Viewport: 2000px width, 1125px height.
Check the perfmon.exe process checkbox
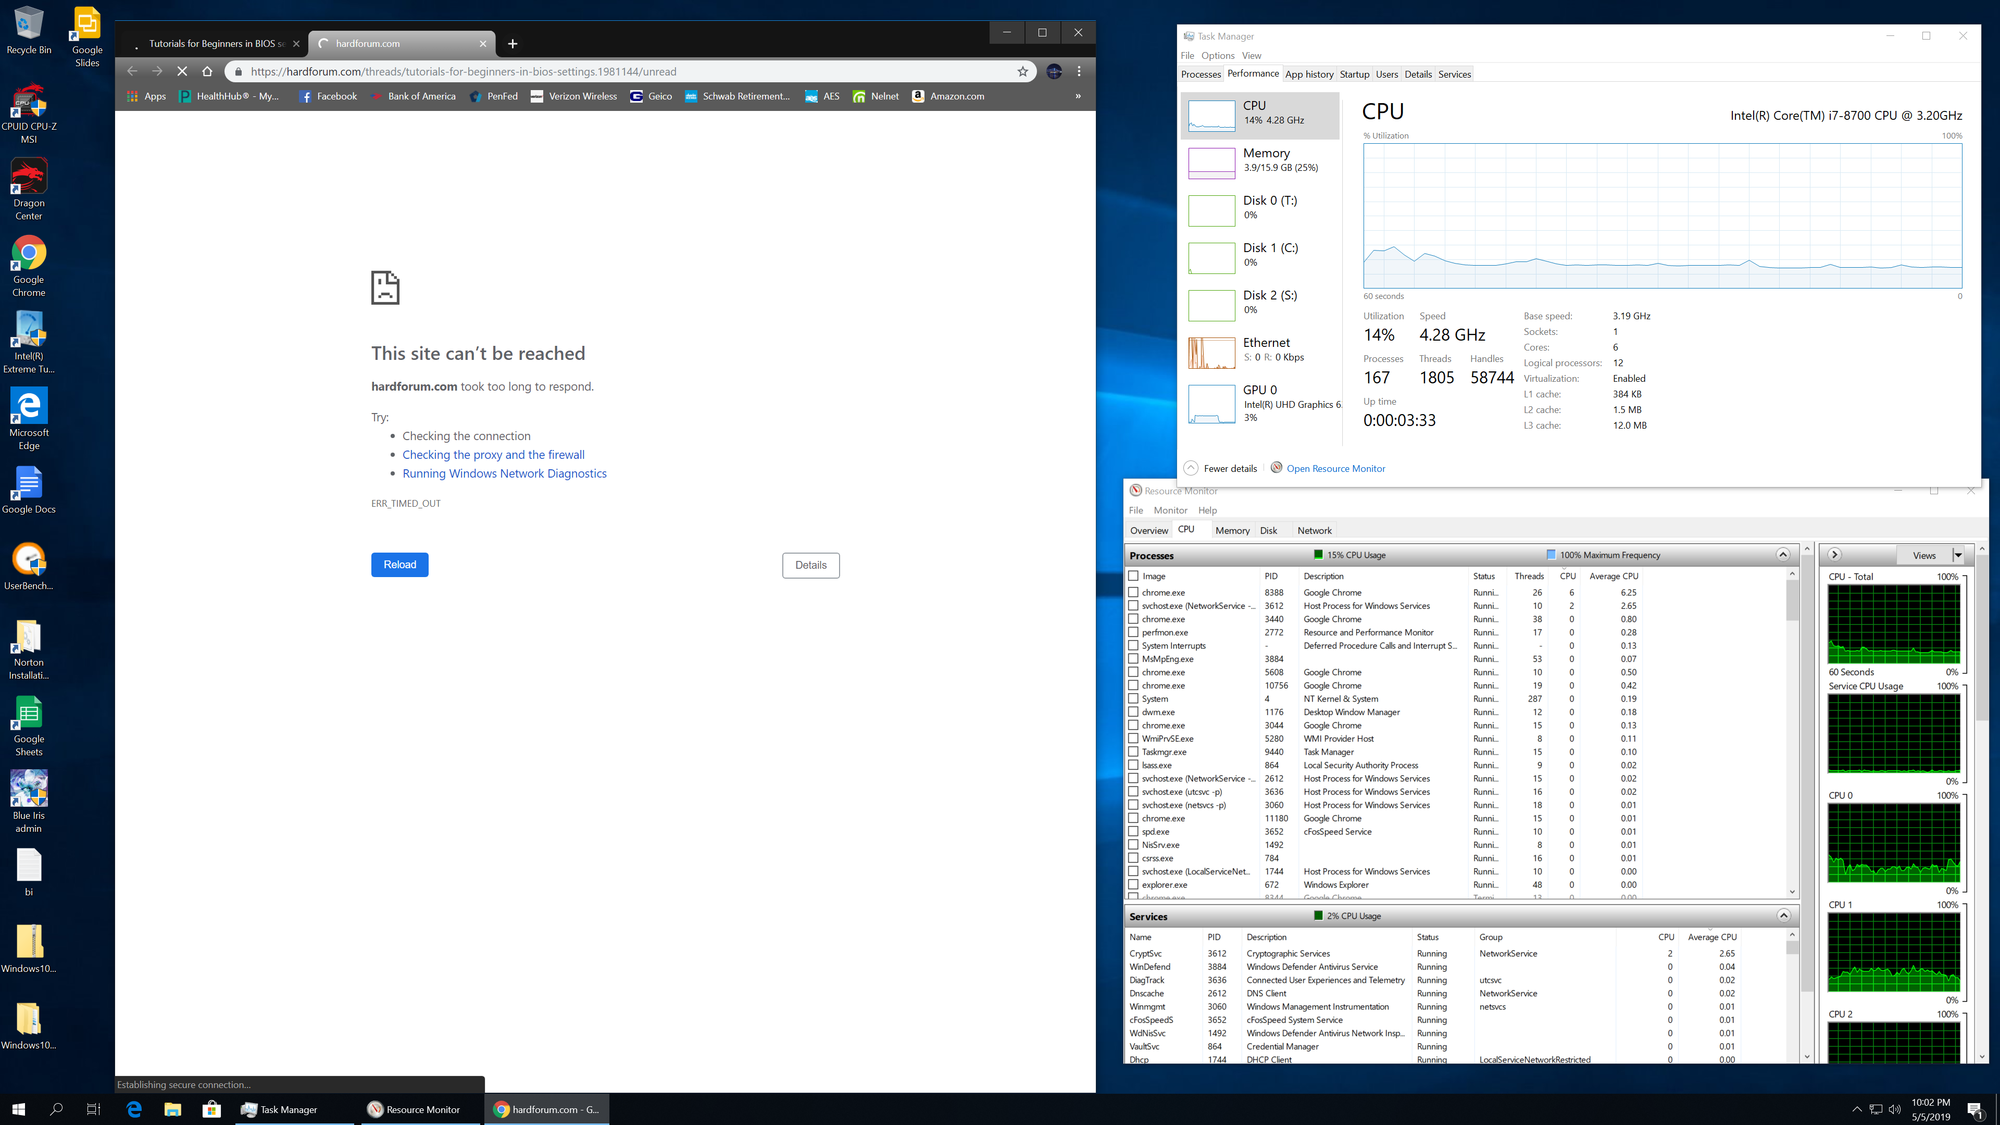pos(1133,632)
